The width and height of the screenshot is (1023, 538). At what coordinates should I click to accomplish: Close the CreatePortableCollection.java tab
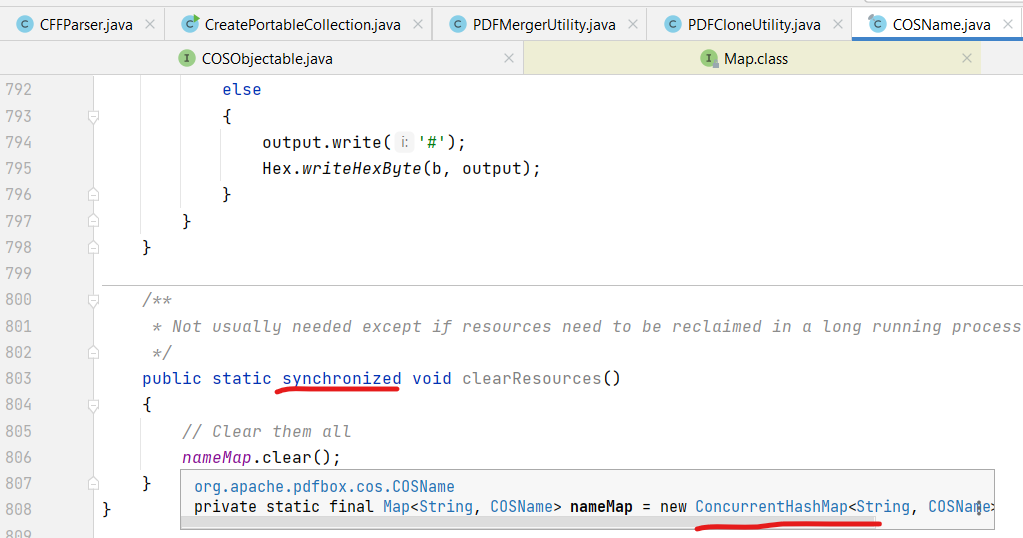418,24
